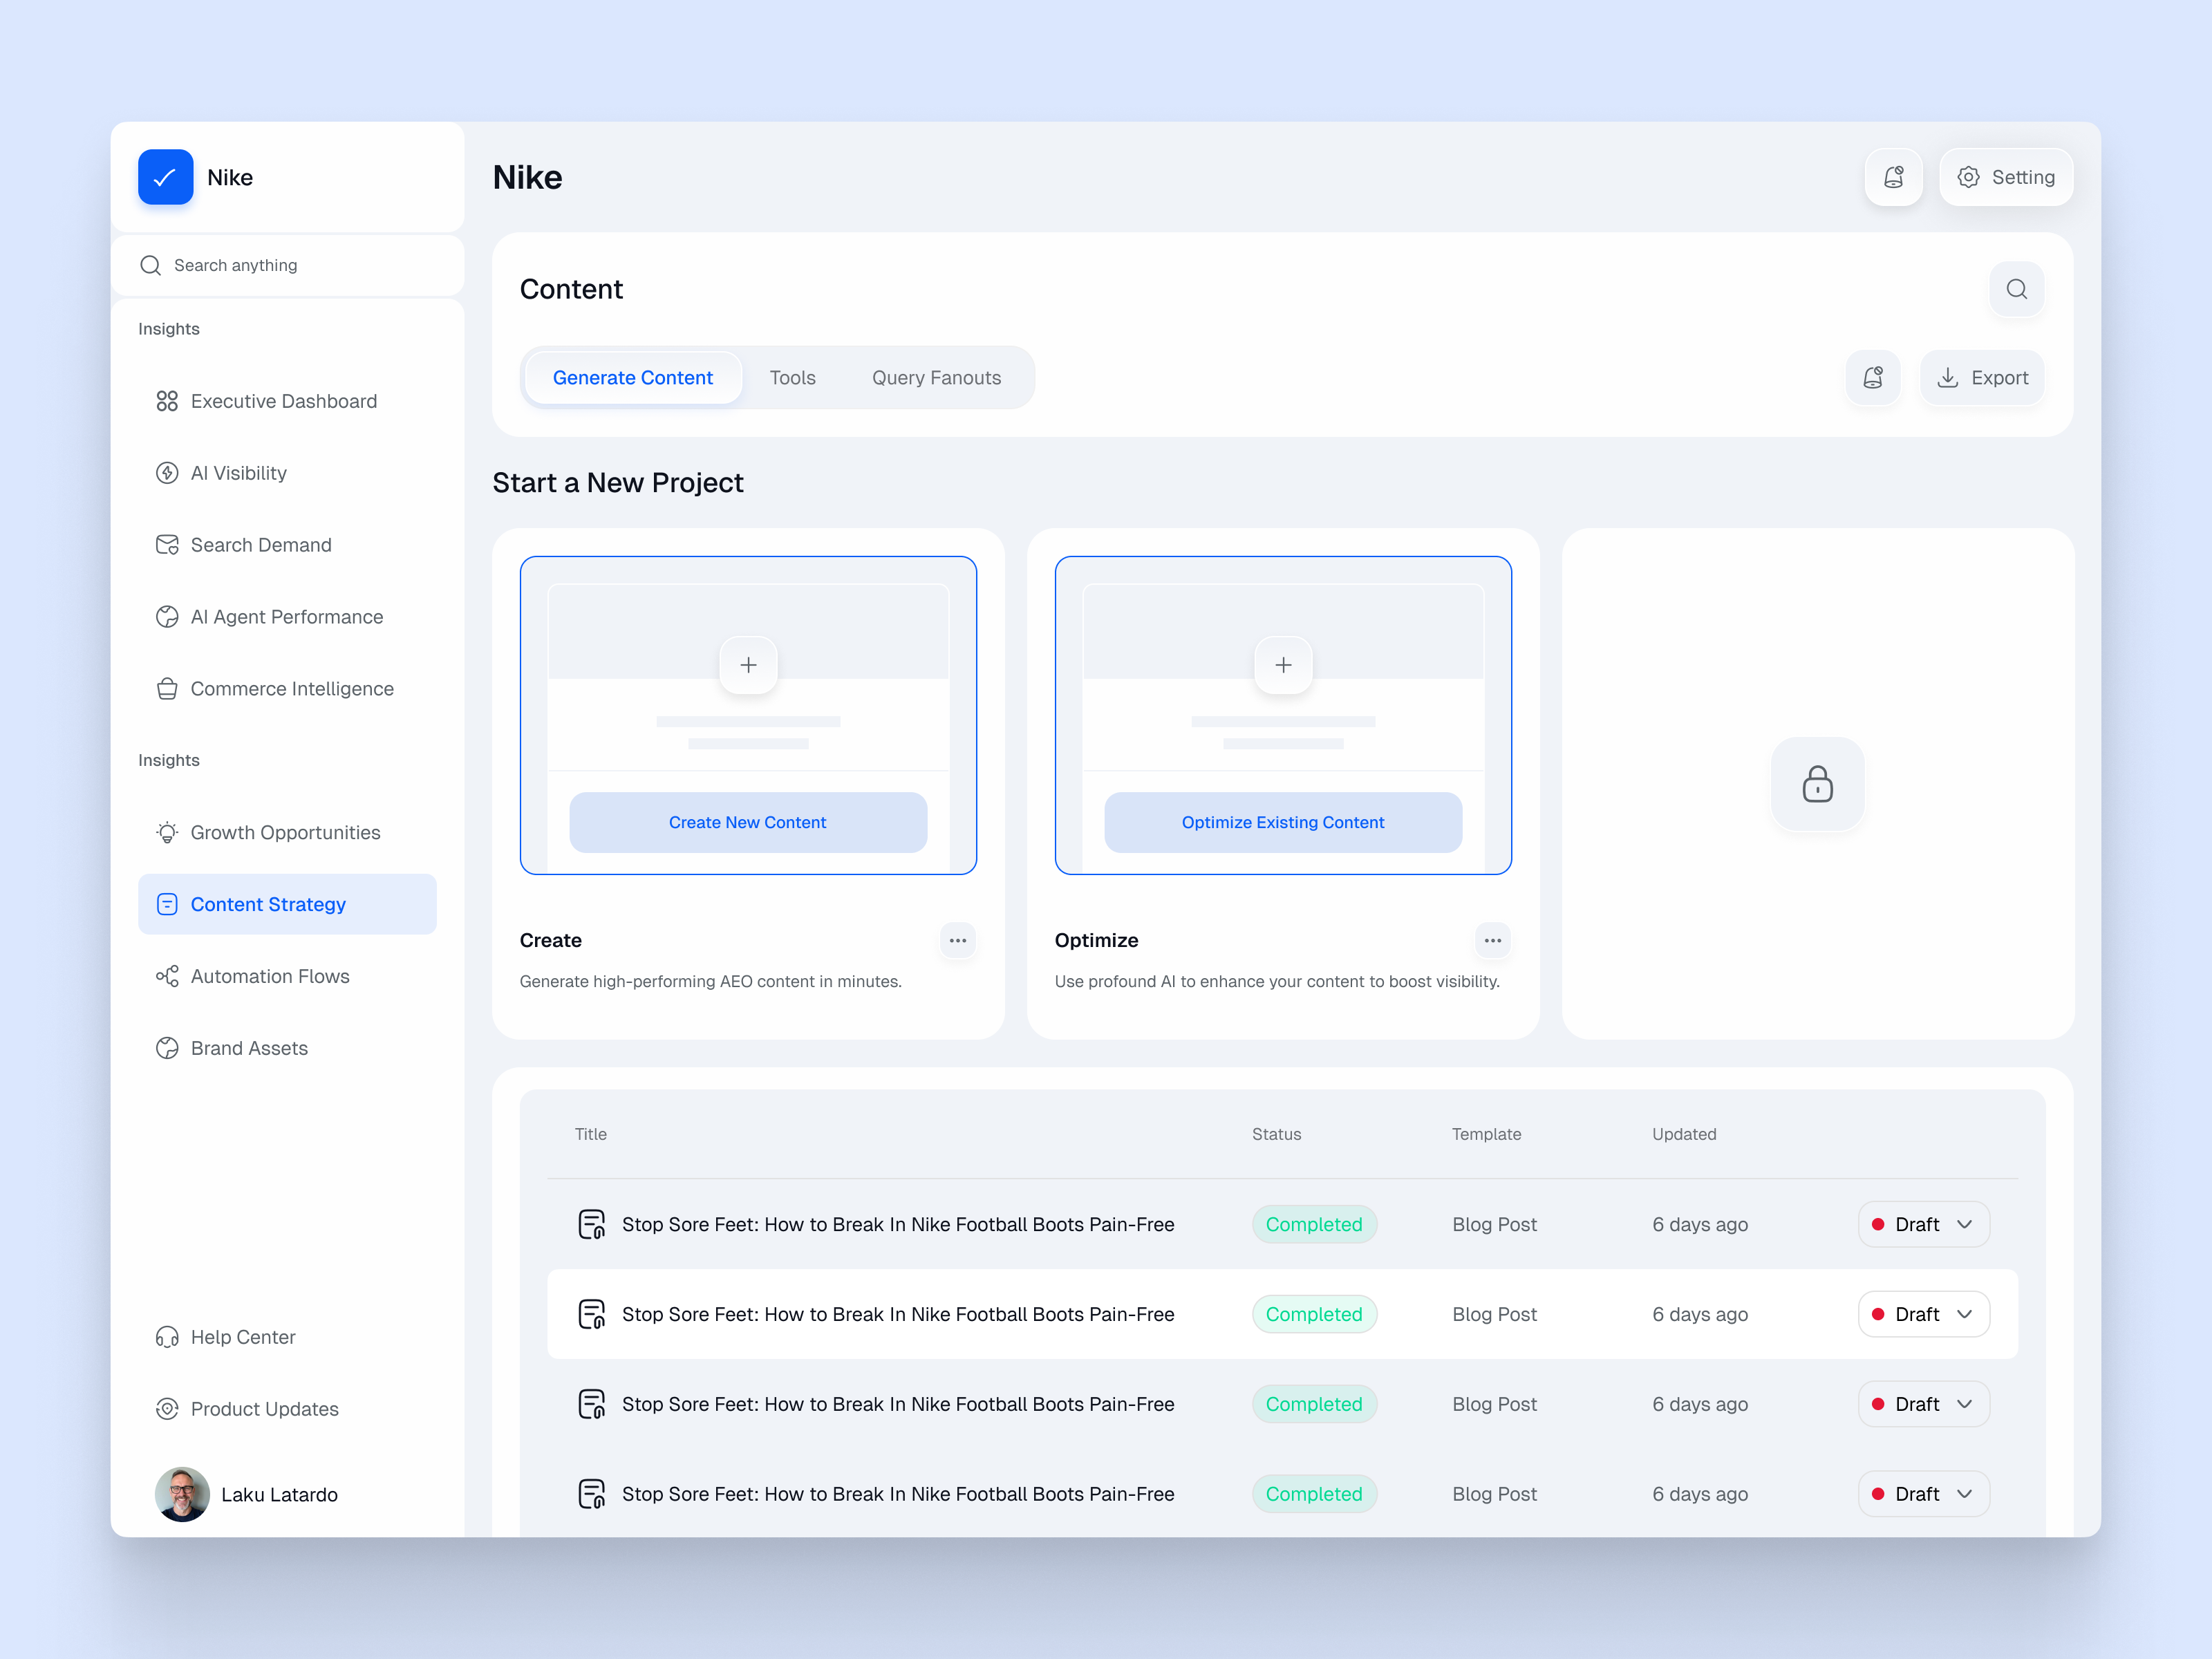
Task: Click the Help Center headset icon
Action: pyautogui.click(x=167, y=1337)
